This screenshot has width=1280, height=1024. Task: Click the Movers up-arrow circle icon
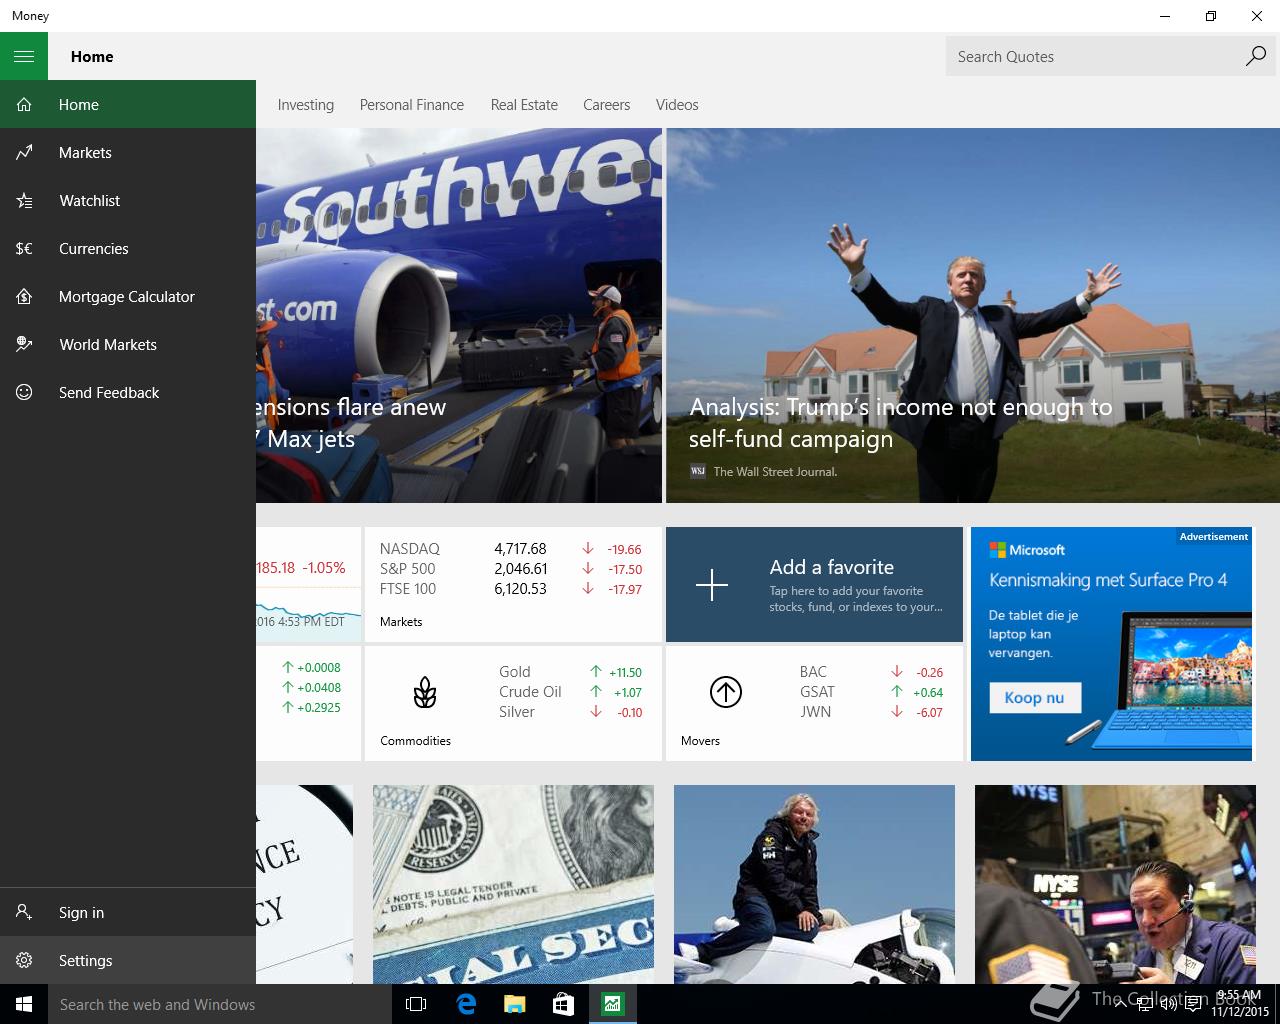726,692
